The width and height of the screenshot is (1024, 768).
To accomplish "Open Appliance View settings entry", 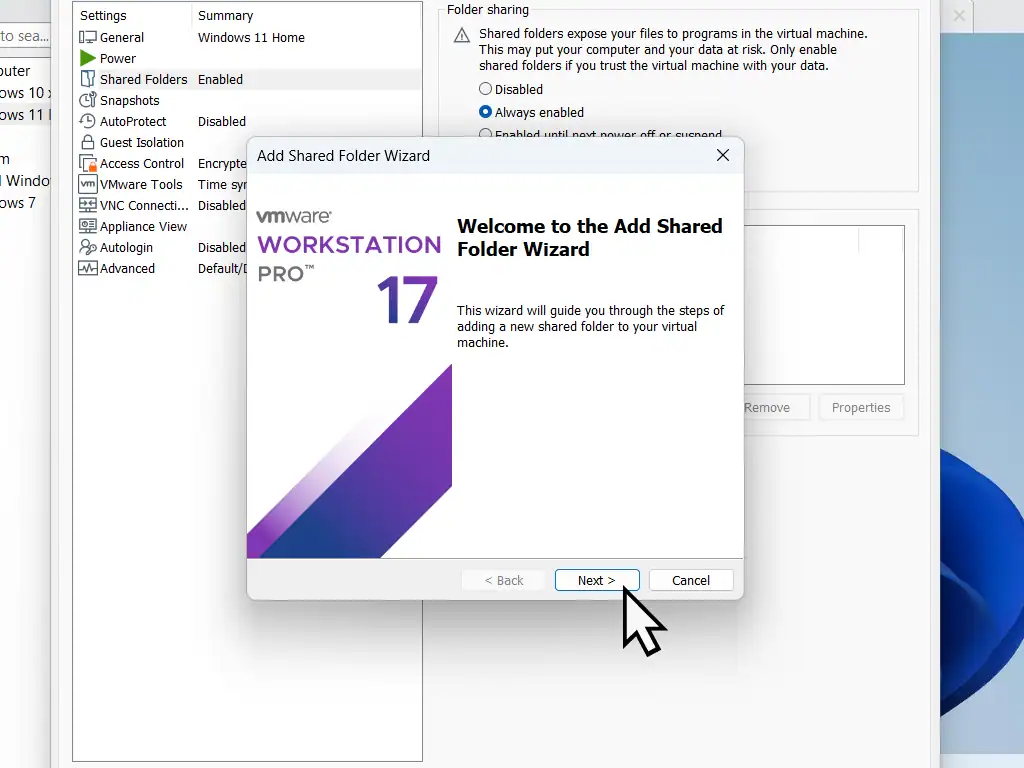I will click(161, 226).
